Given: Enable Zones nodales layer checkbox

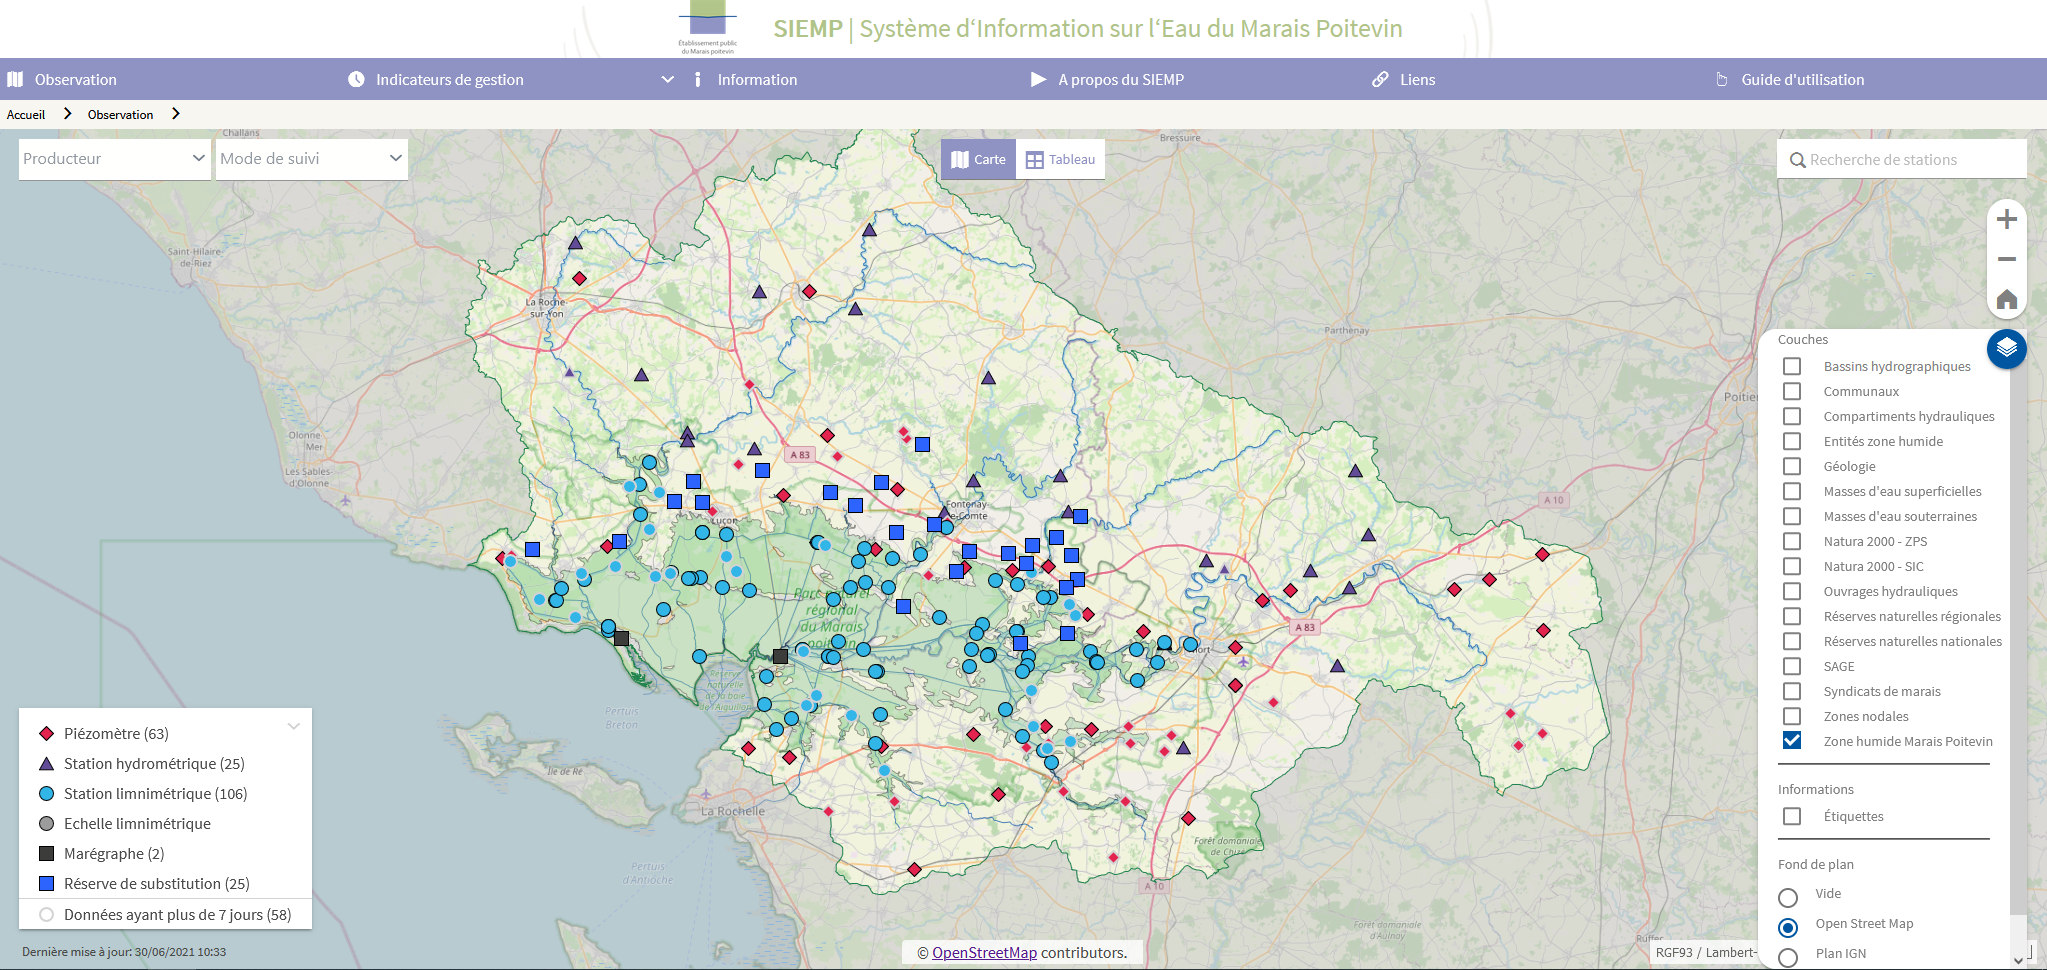Looking at the screenshot, I should [x=1792, y=716].
